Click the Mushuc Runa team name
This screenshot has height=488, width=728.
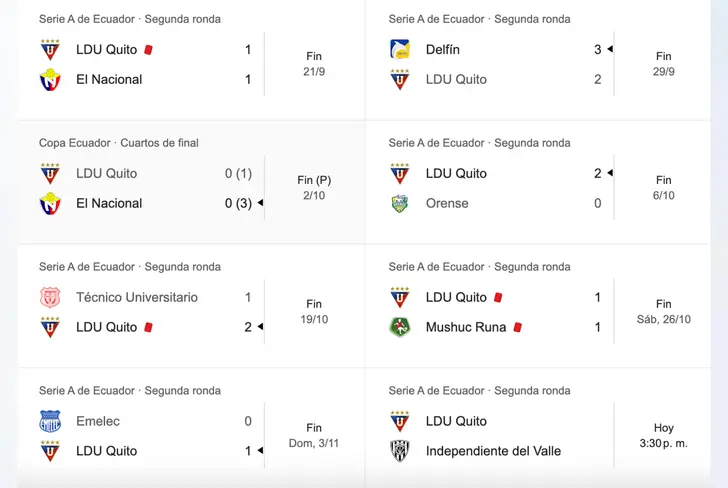pos(466,327)
